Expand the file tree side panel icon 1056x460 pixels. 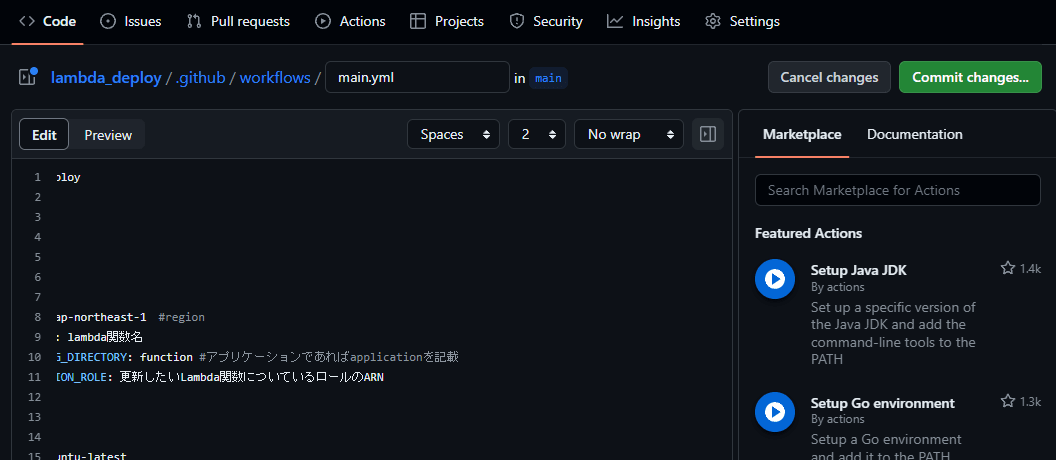(28, 77)
